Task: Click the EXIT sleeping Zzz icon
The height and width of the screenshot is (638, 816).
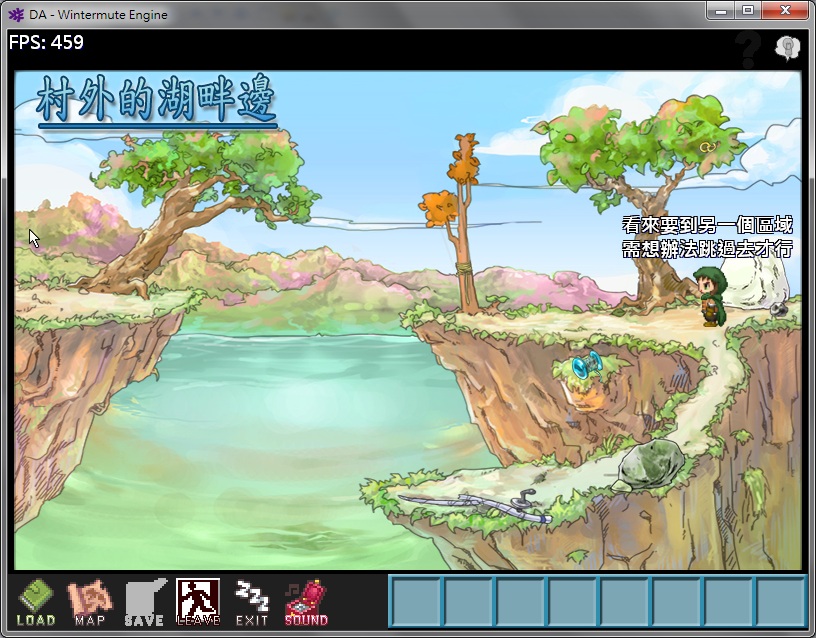Action: (x=252, y=602)
